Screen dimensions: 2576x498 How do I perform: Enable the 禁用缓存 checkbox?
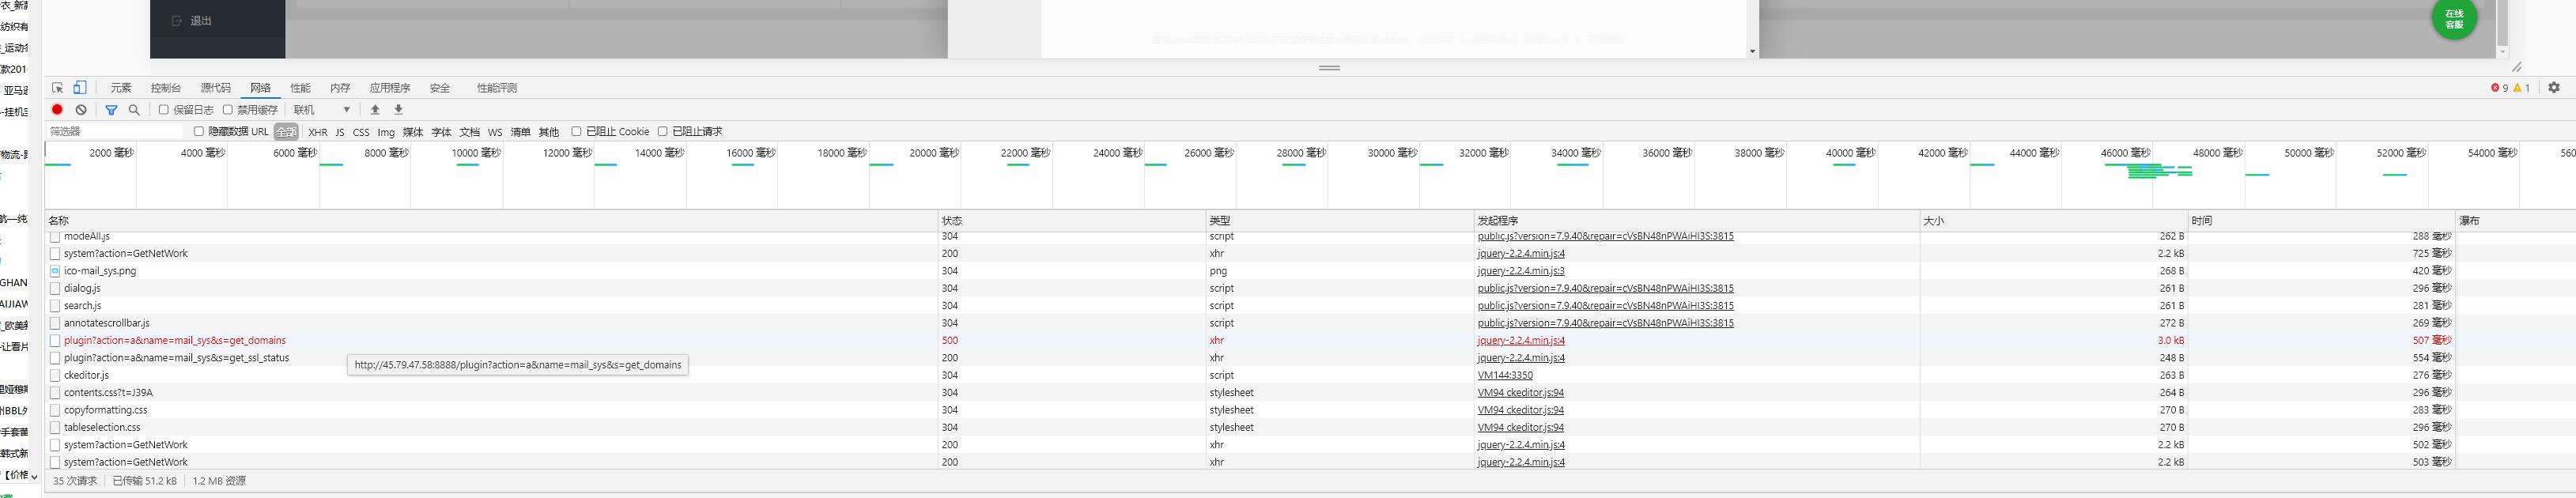pos(227,110)
